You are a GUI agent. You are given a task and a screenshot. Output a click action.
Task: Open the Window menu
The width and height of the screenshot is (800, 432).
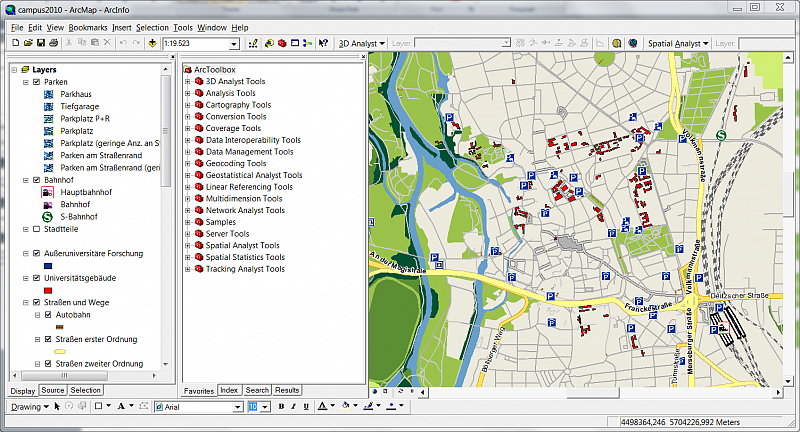(212, 28)
